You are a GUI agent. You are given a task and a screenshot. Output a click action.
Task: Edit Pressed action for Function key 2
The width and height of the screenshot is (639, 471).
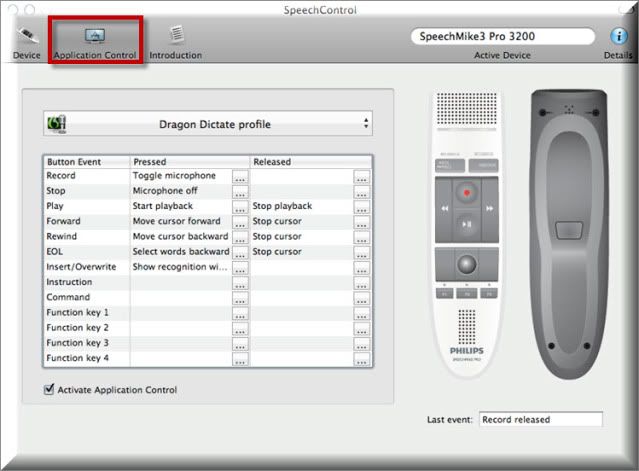[x=240, y=328]
